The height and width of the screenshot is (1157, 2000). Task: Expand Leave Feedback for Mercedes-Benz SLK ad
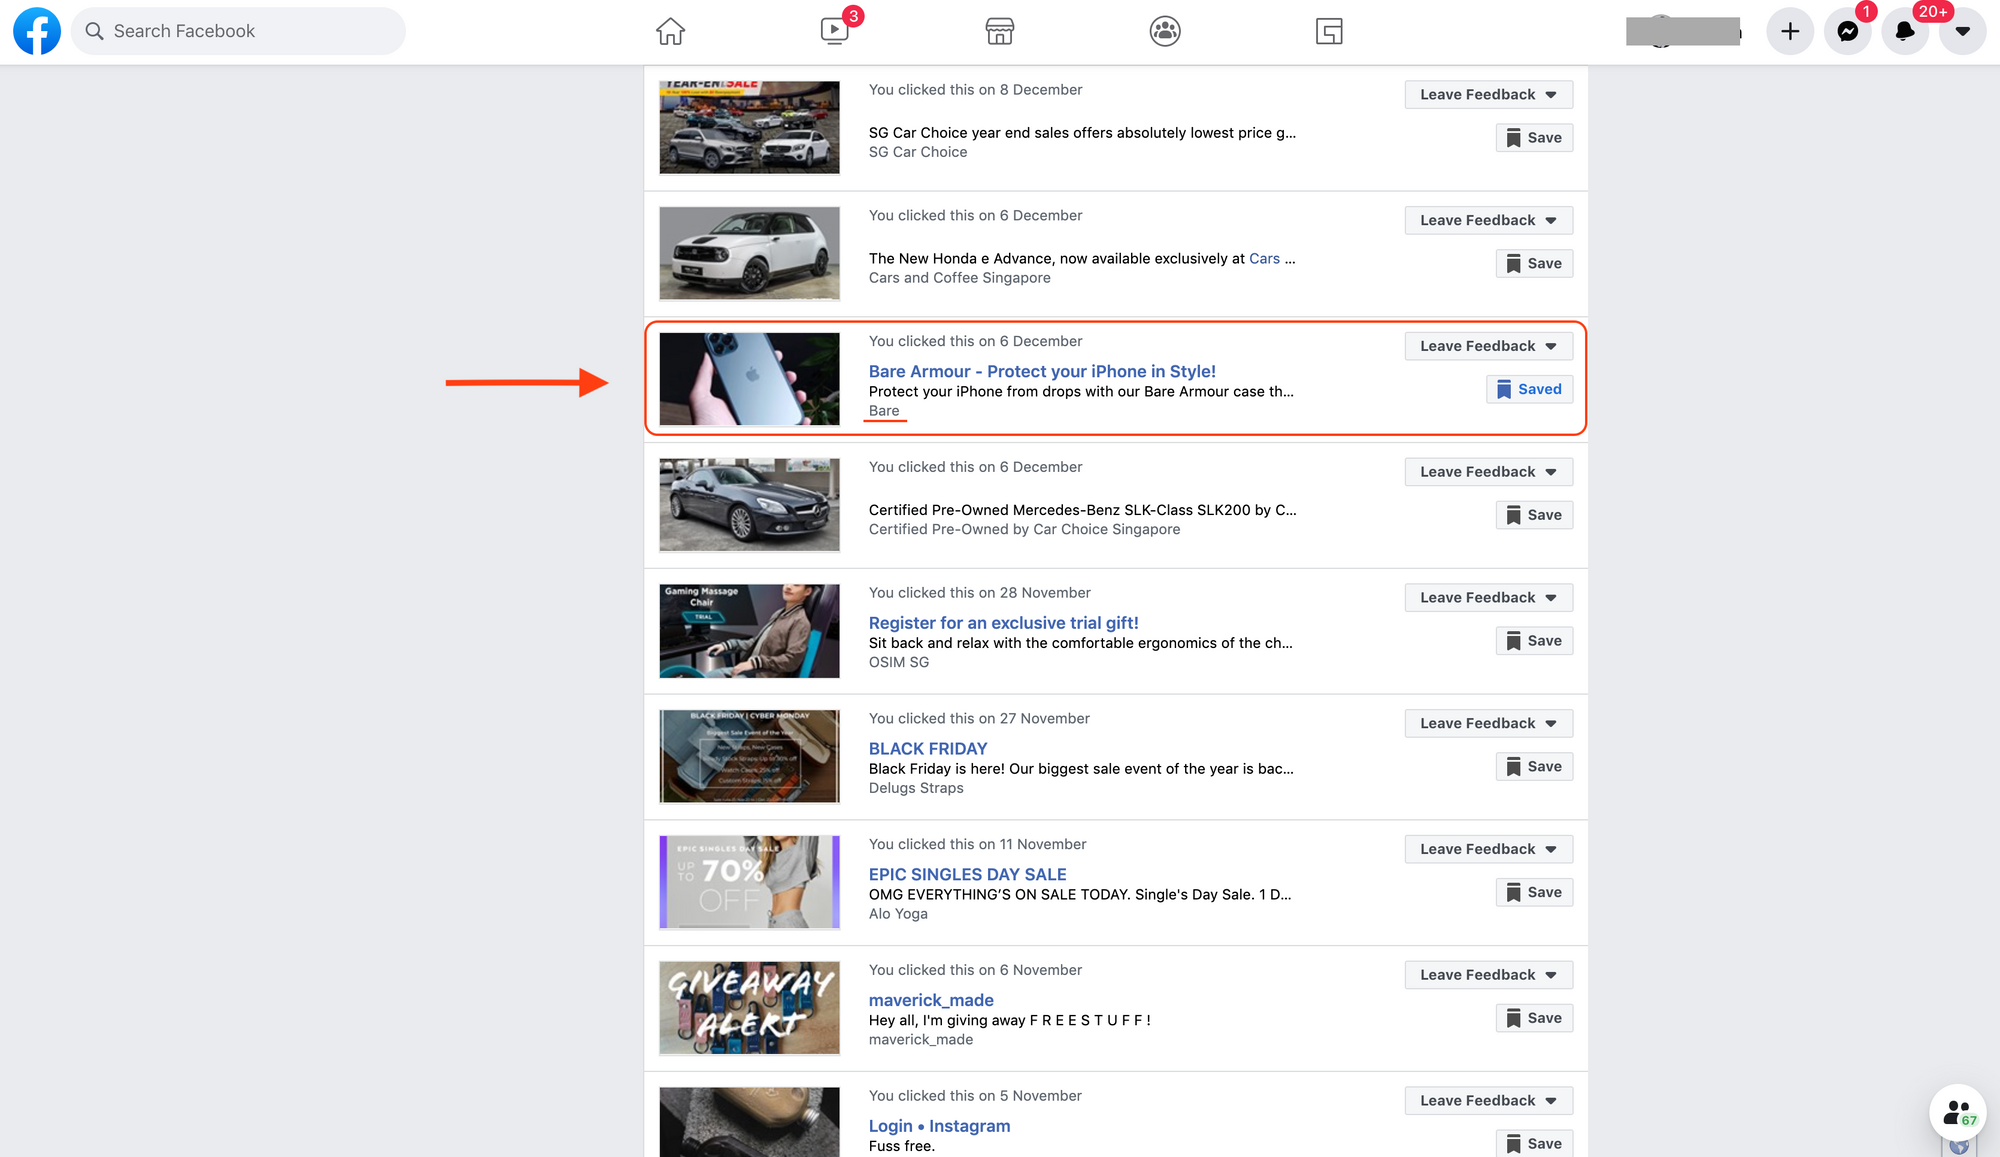[1488, 472]
